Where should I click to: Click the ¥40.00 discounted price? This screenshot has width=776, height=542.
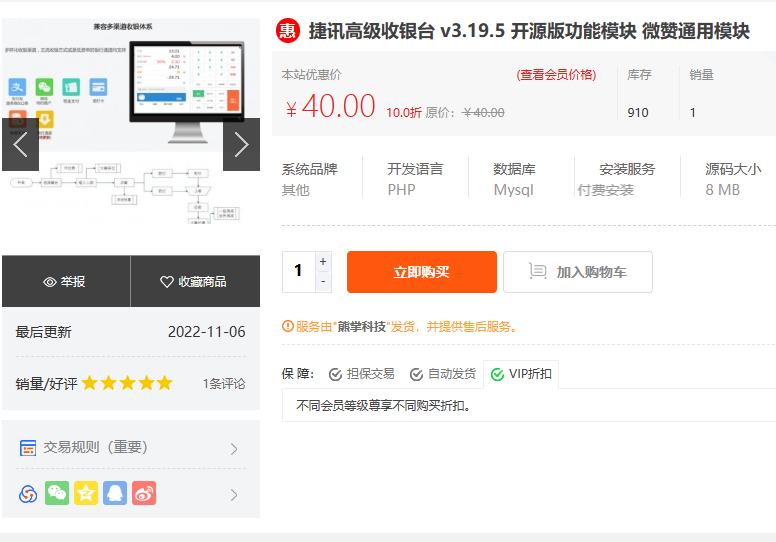click(331, 106)
